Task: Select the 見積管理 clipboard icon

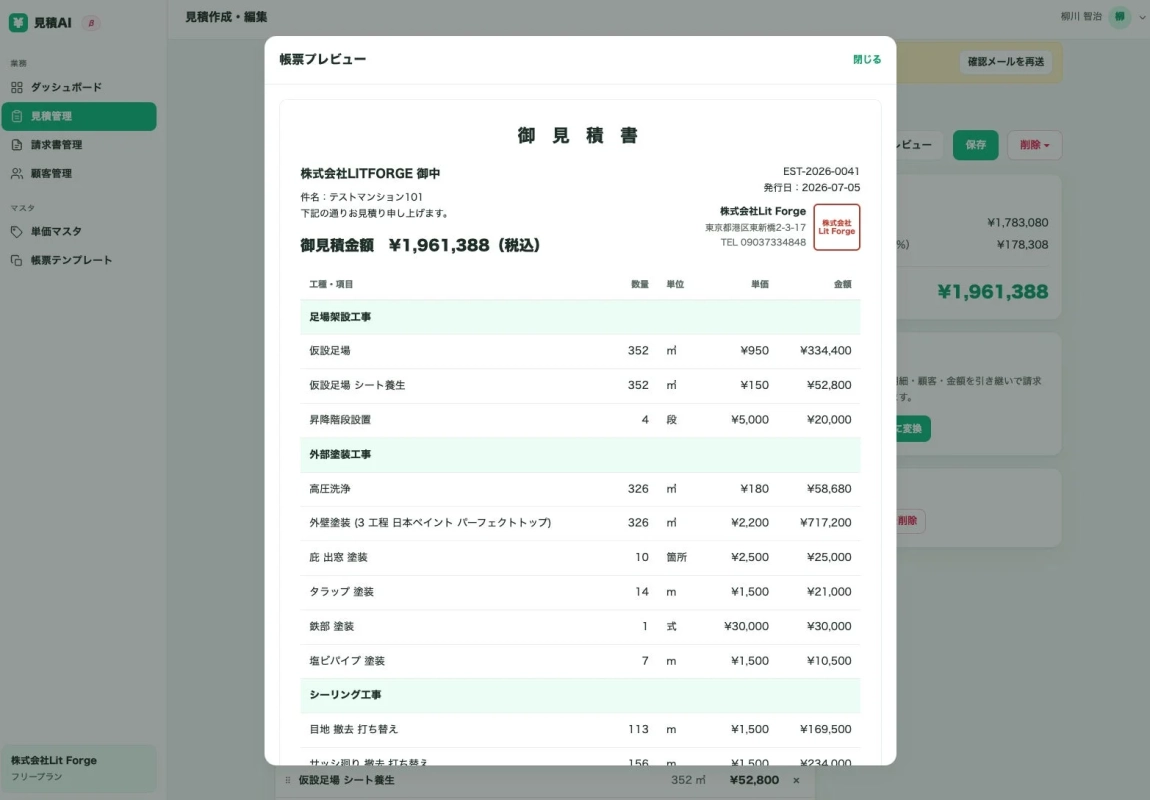Action: click(17, 116)
